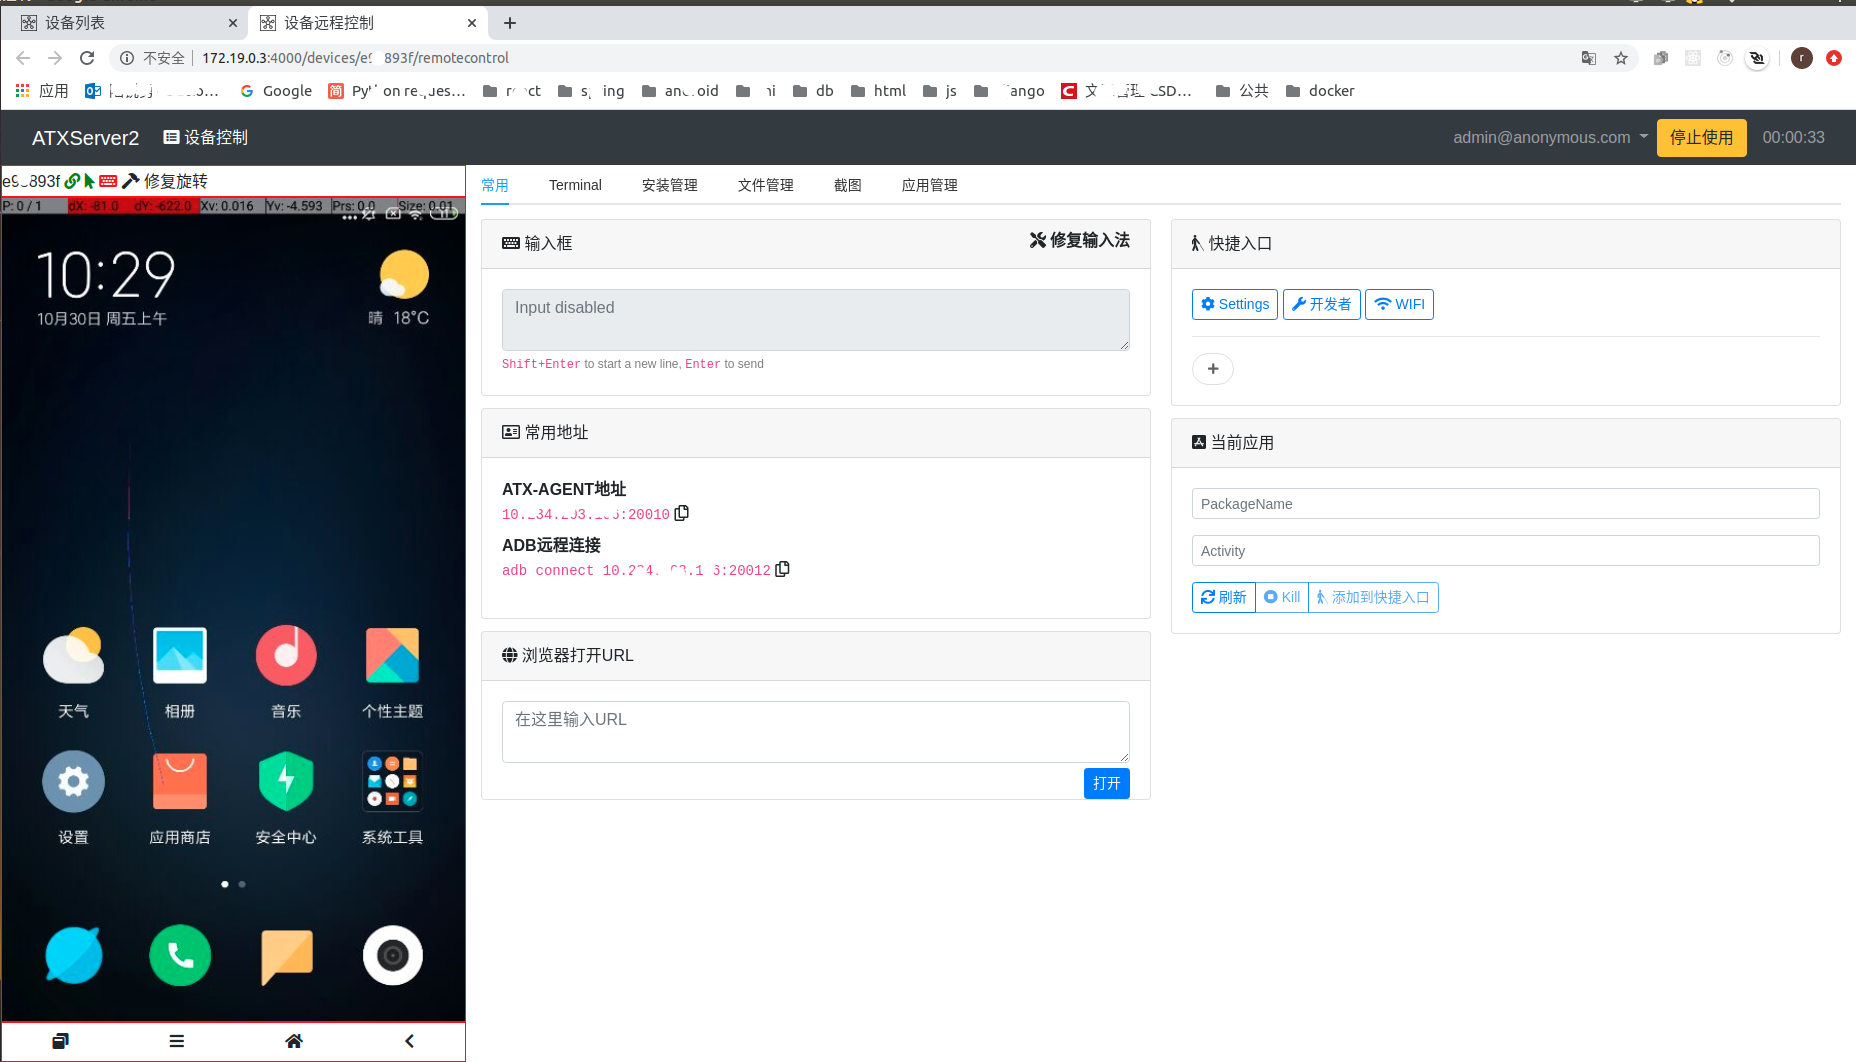Viewport: 1856px width, 1062px height.
Task: Click 添加到快捷入口 in current app panel
Action: coord(1372,597)
